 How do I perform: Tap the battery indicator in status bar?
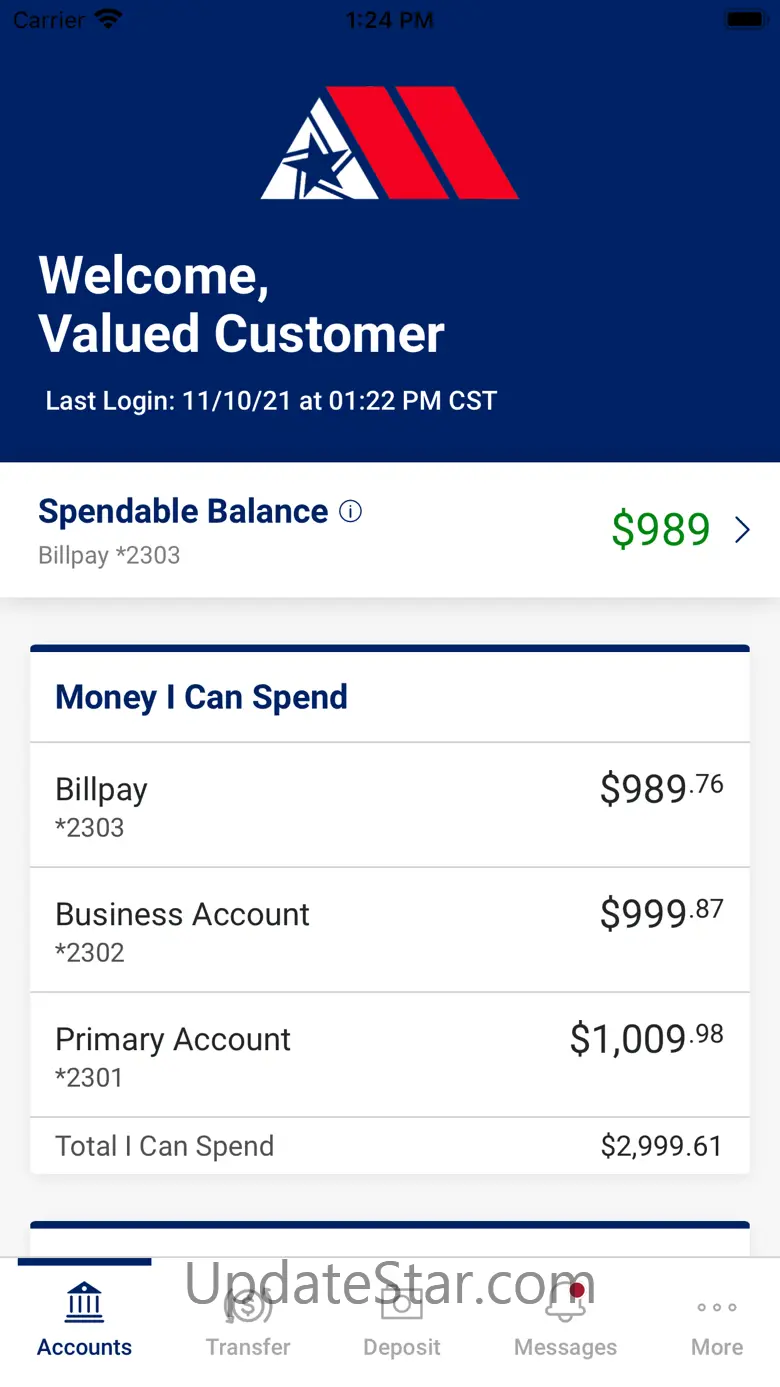pos(746,19)
